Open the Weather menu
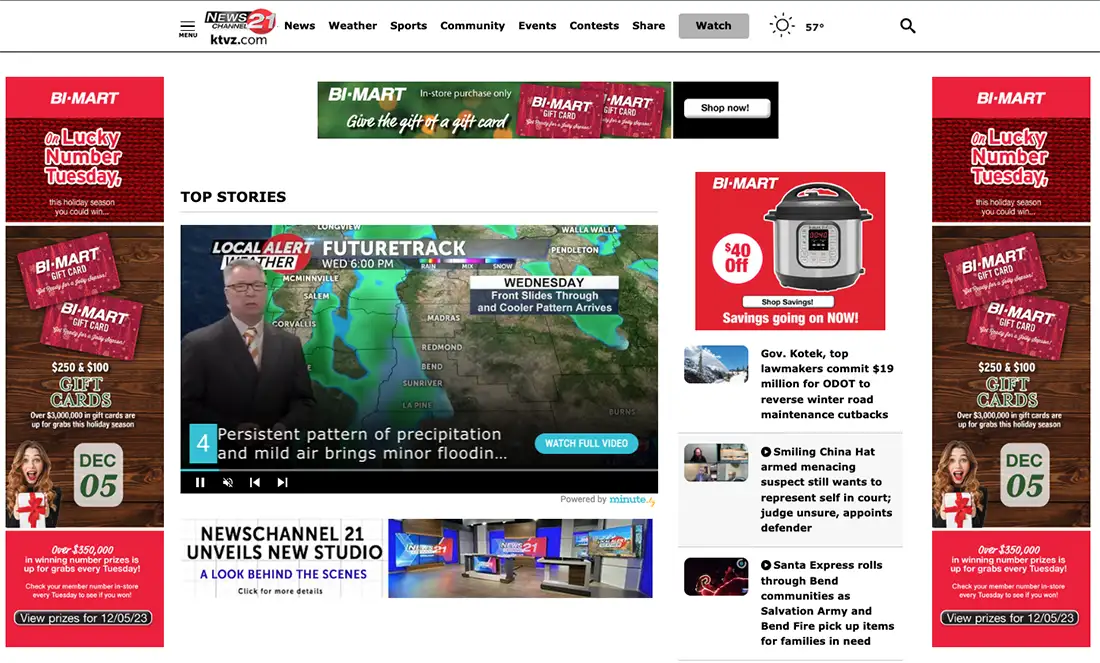The width and height of the screenshot is (1100, 663). (352, 25)
